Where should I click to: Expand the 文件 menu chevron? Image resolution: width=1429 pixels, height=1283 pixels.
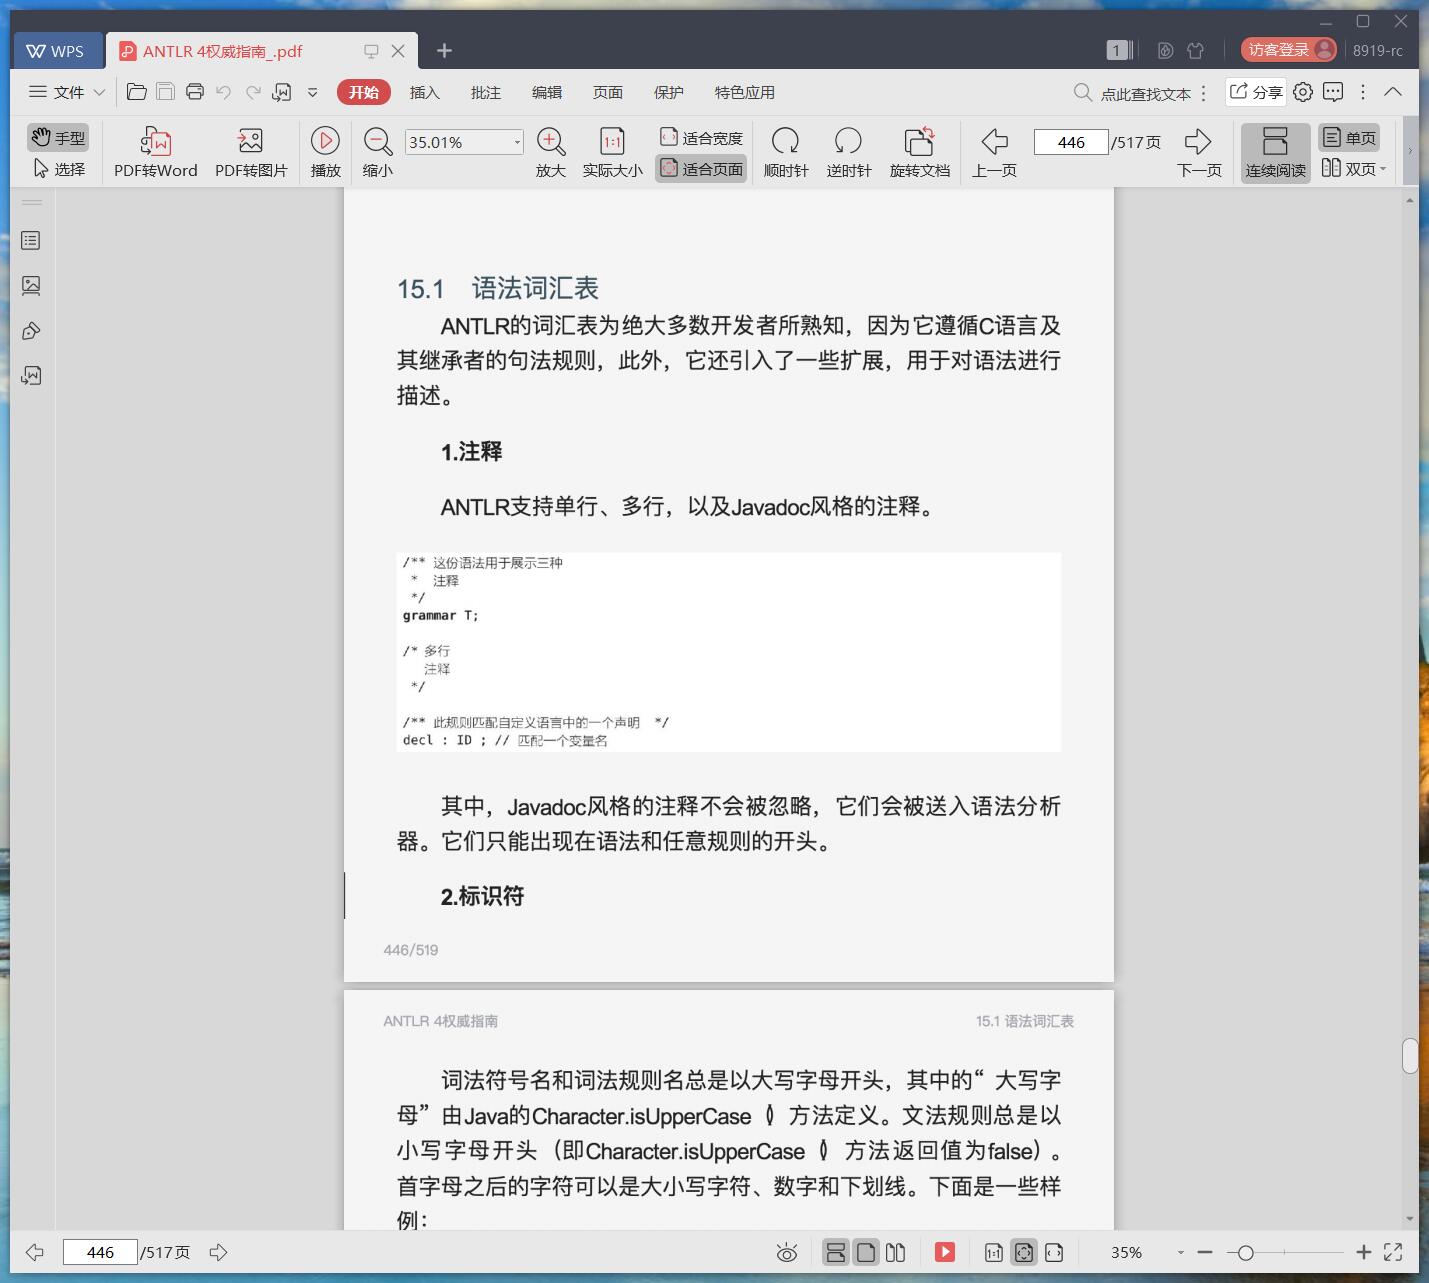pos(99,92)
